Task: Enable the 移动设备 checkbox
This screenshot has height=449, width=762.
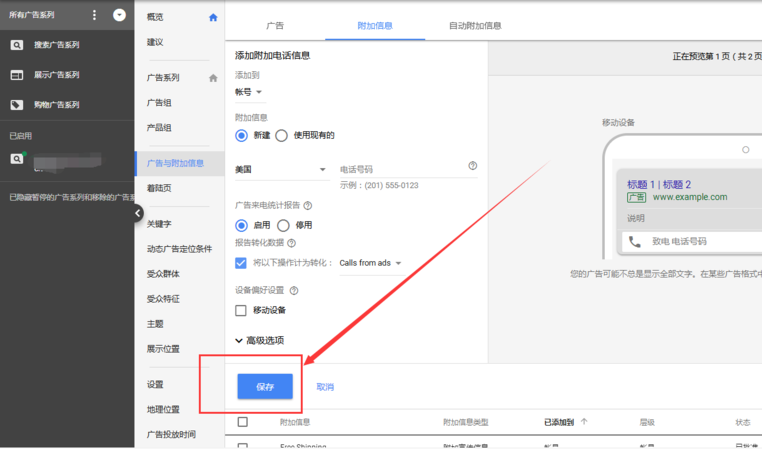Action: click(241, 310)
